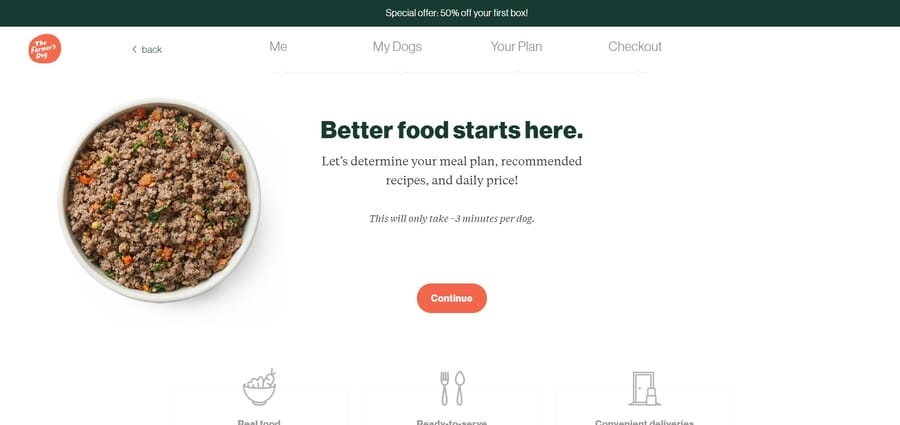
Task: Click the fork and spoon icon
Action: click(452, 388)
